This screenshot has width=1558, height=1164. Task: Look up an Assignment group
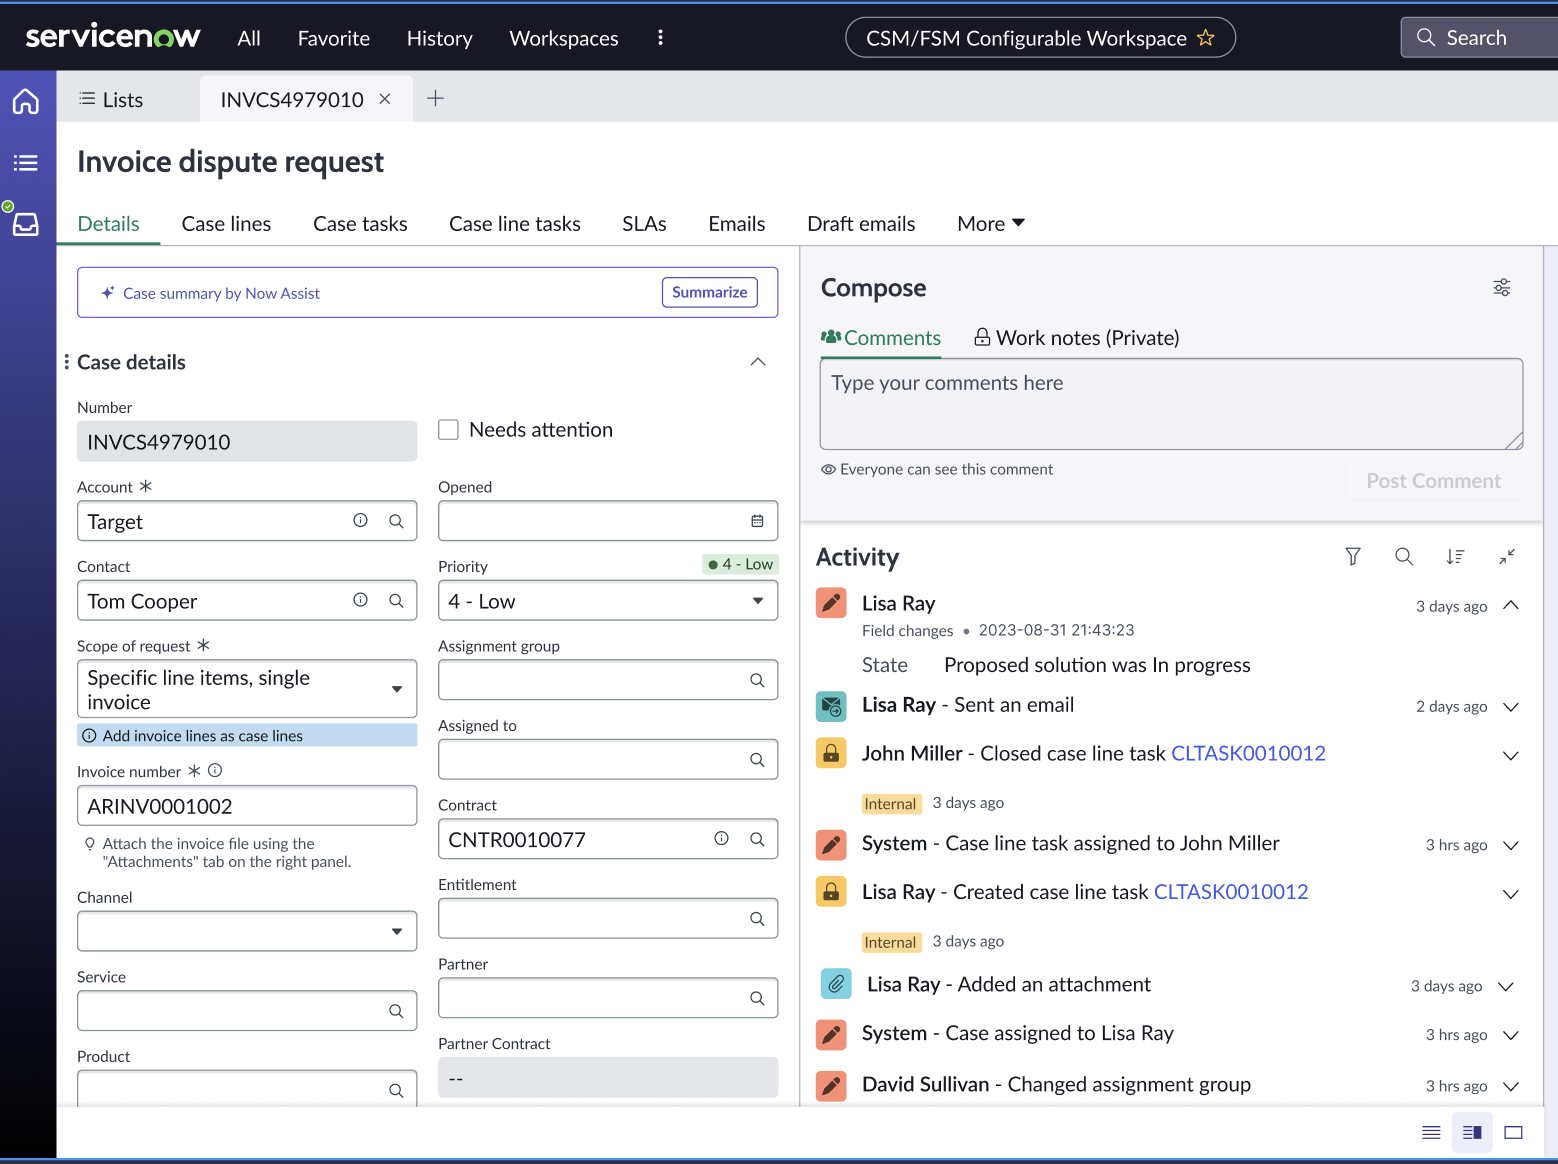757,680
